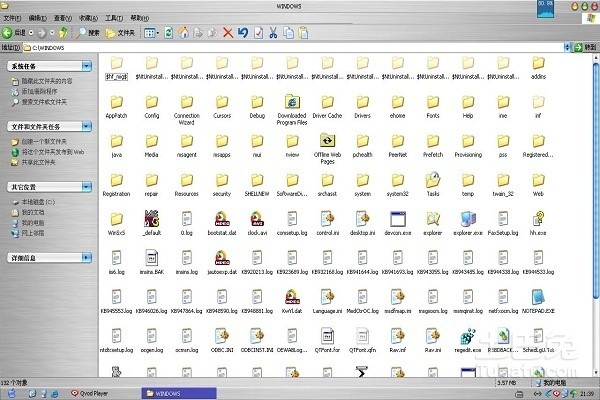Image resolution: width=600 pixels, height=400 pixels.
Task: Click the 添加/删除程序 link
Action: pos(39,91)
